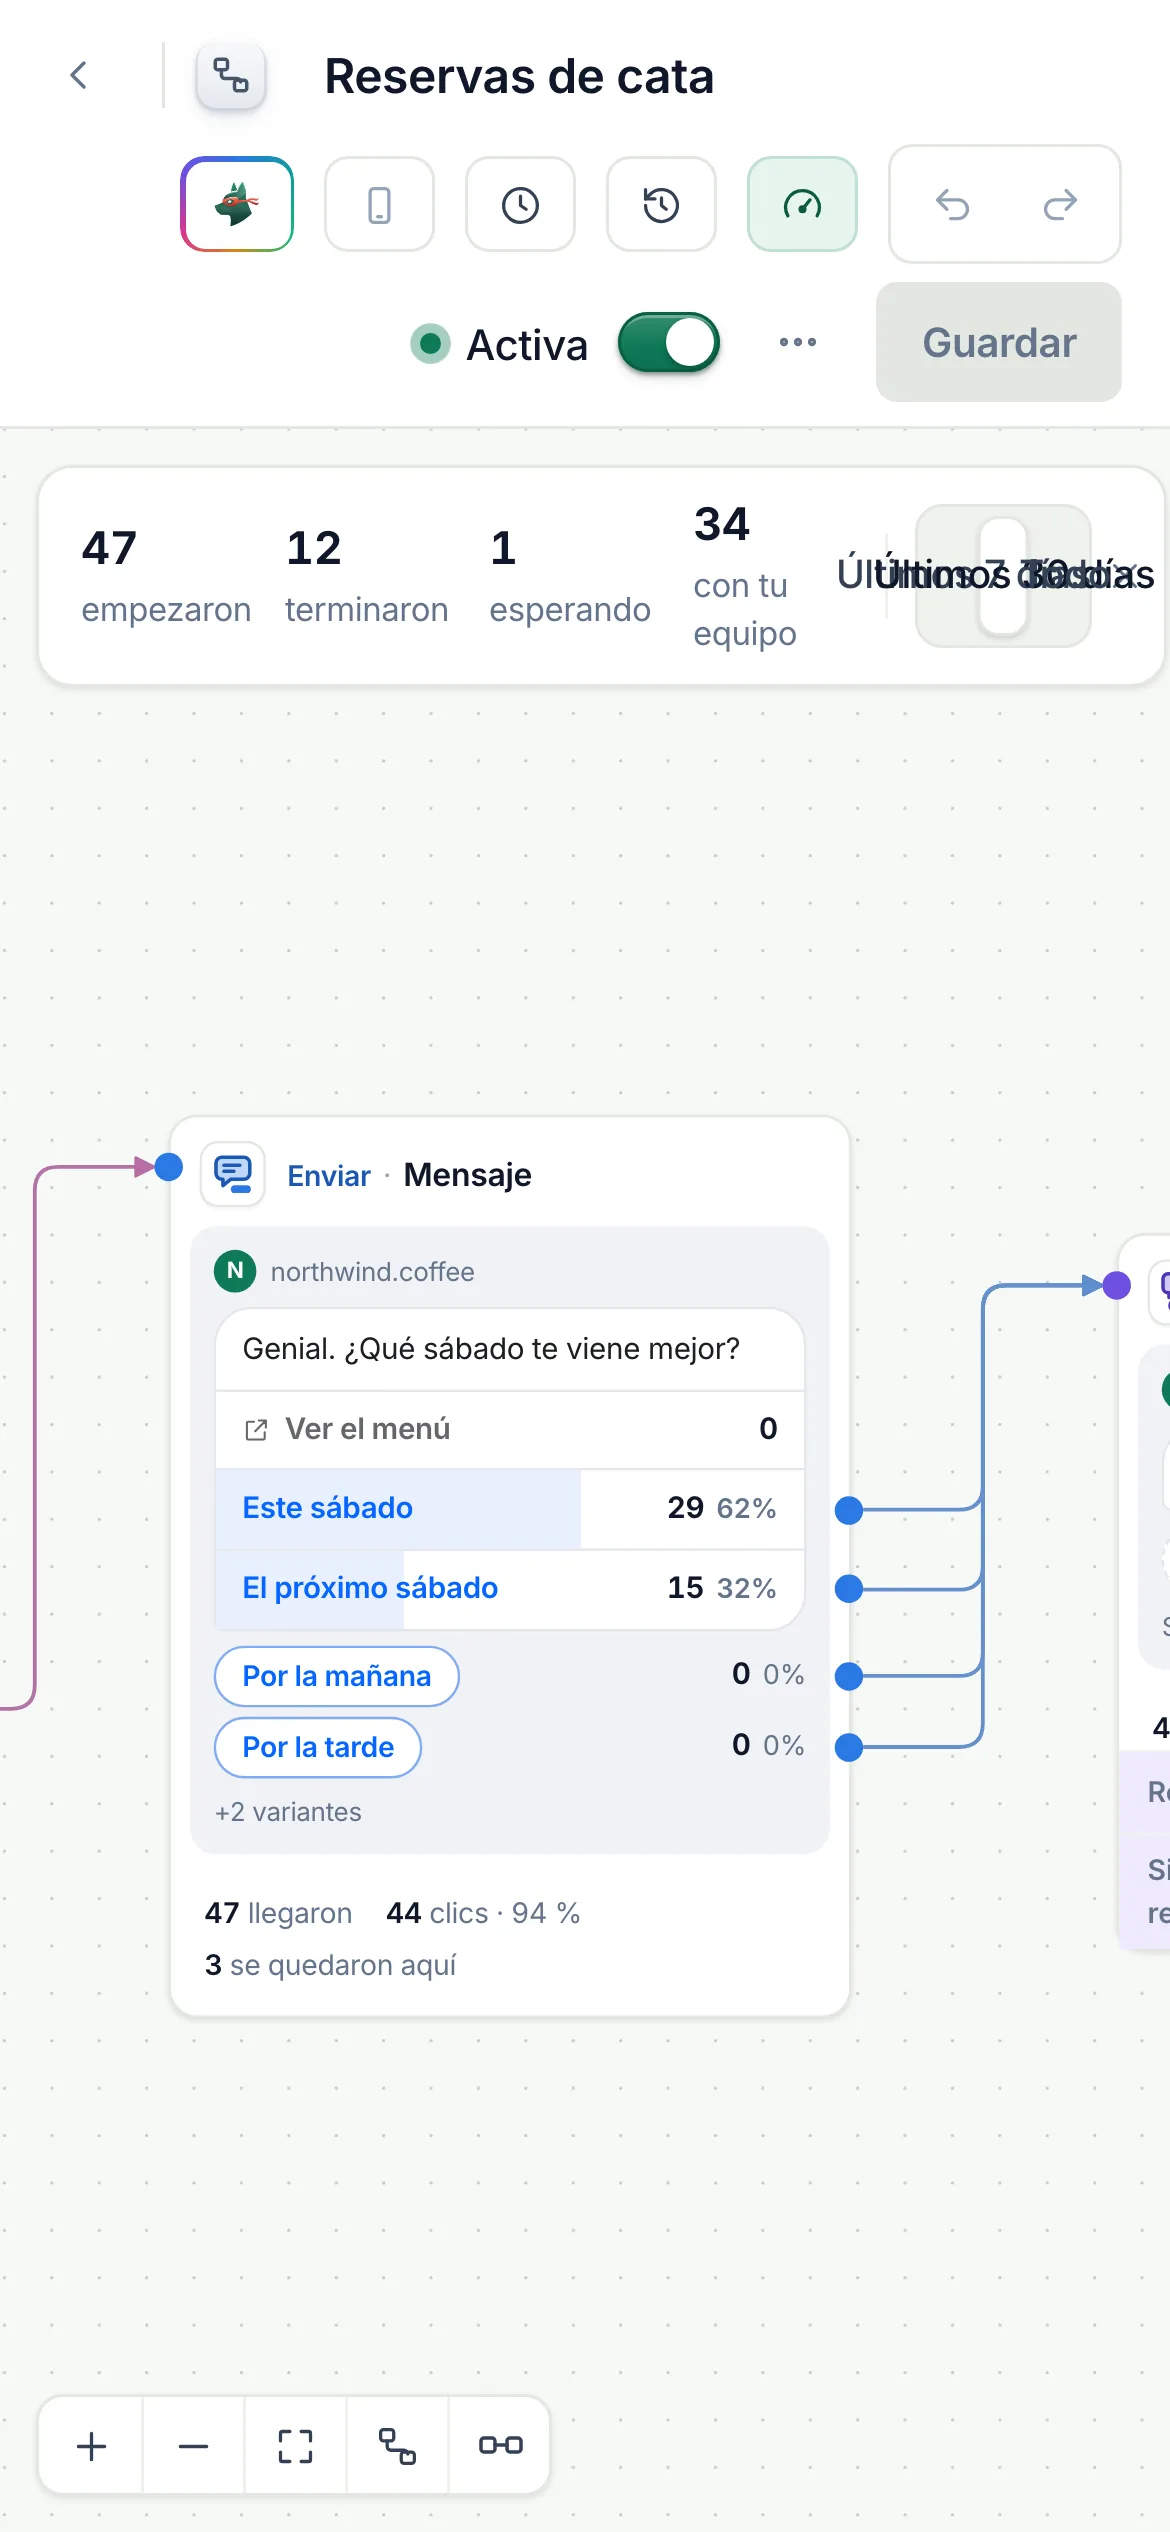Zoom in on the canvas
This screenshot has width=1170, height=2532.
click(x=92, y=2446)
